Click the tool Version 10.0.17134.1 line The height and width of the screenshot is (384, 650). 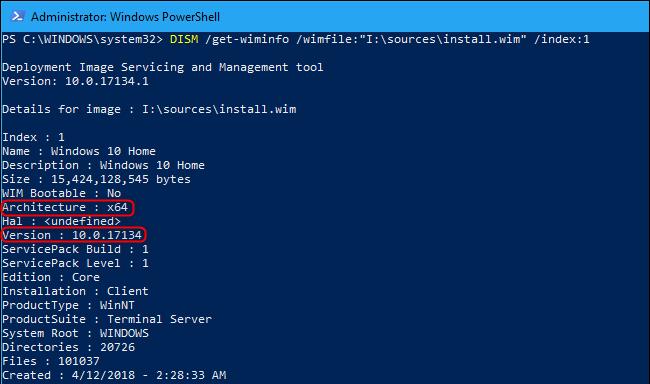(x=75, y=81)
